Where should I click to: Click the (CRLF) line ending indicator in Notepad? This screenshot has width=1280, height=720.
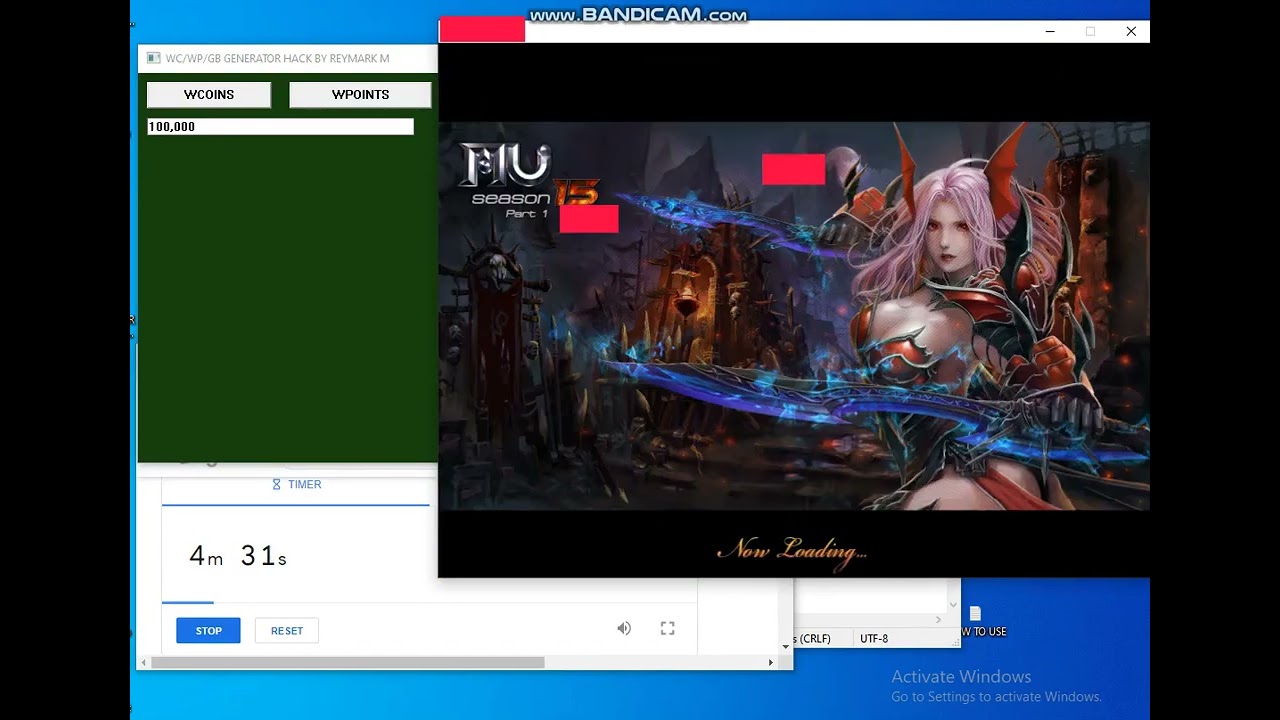click(x=813, y=638)
